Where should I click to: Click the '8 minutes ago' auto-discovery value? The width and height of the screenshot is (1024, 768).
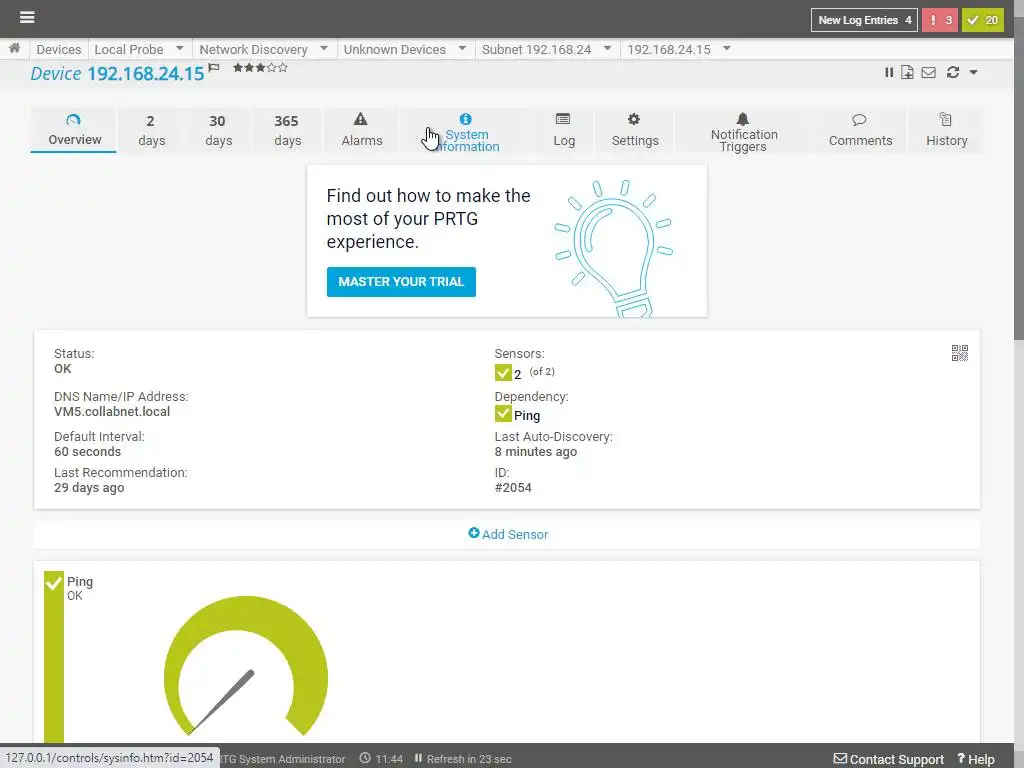(x=536, y=451)
